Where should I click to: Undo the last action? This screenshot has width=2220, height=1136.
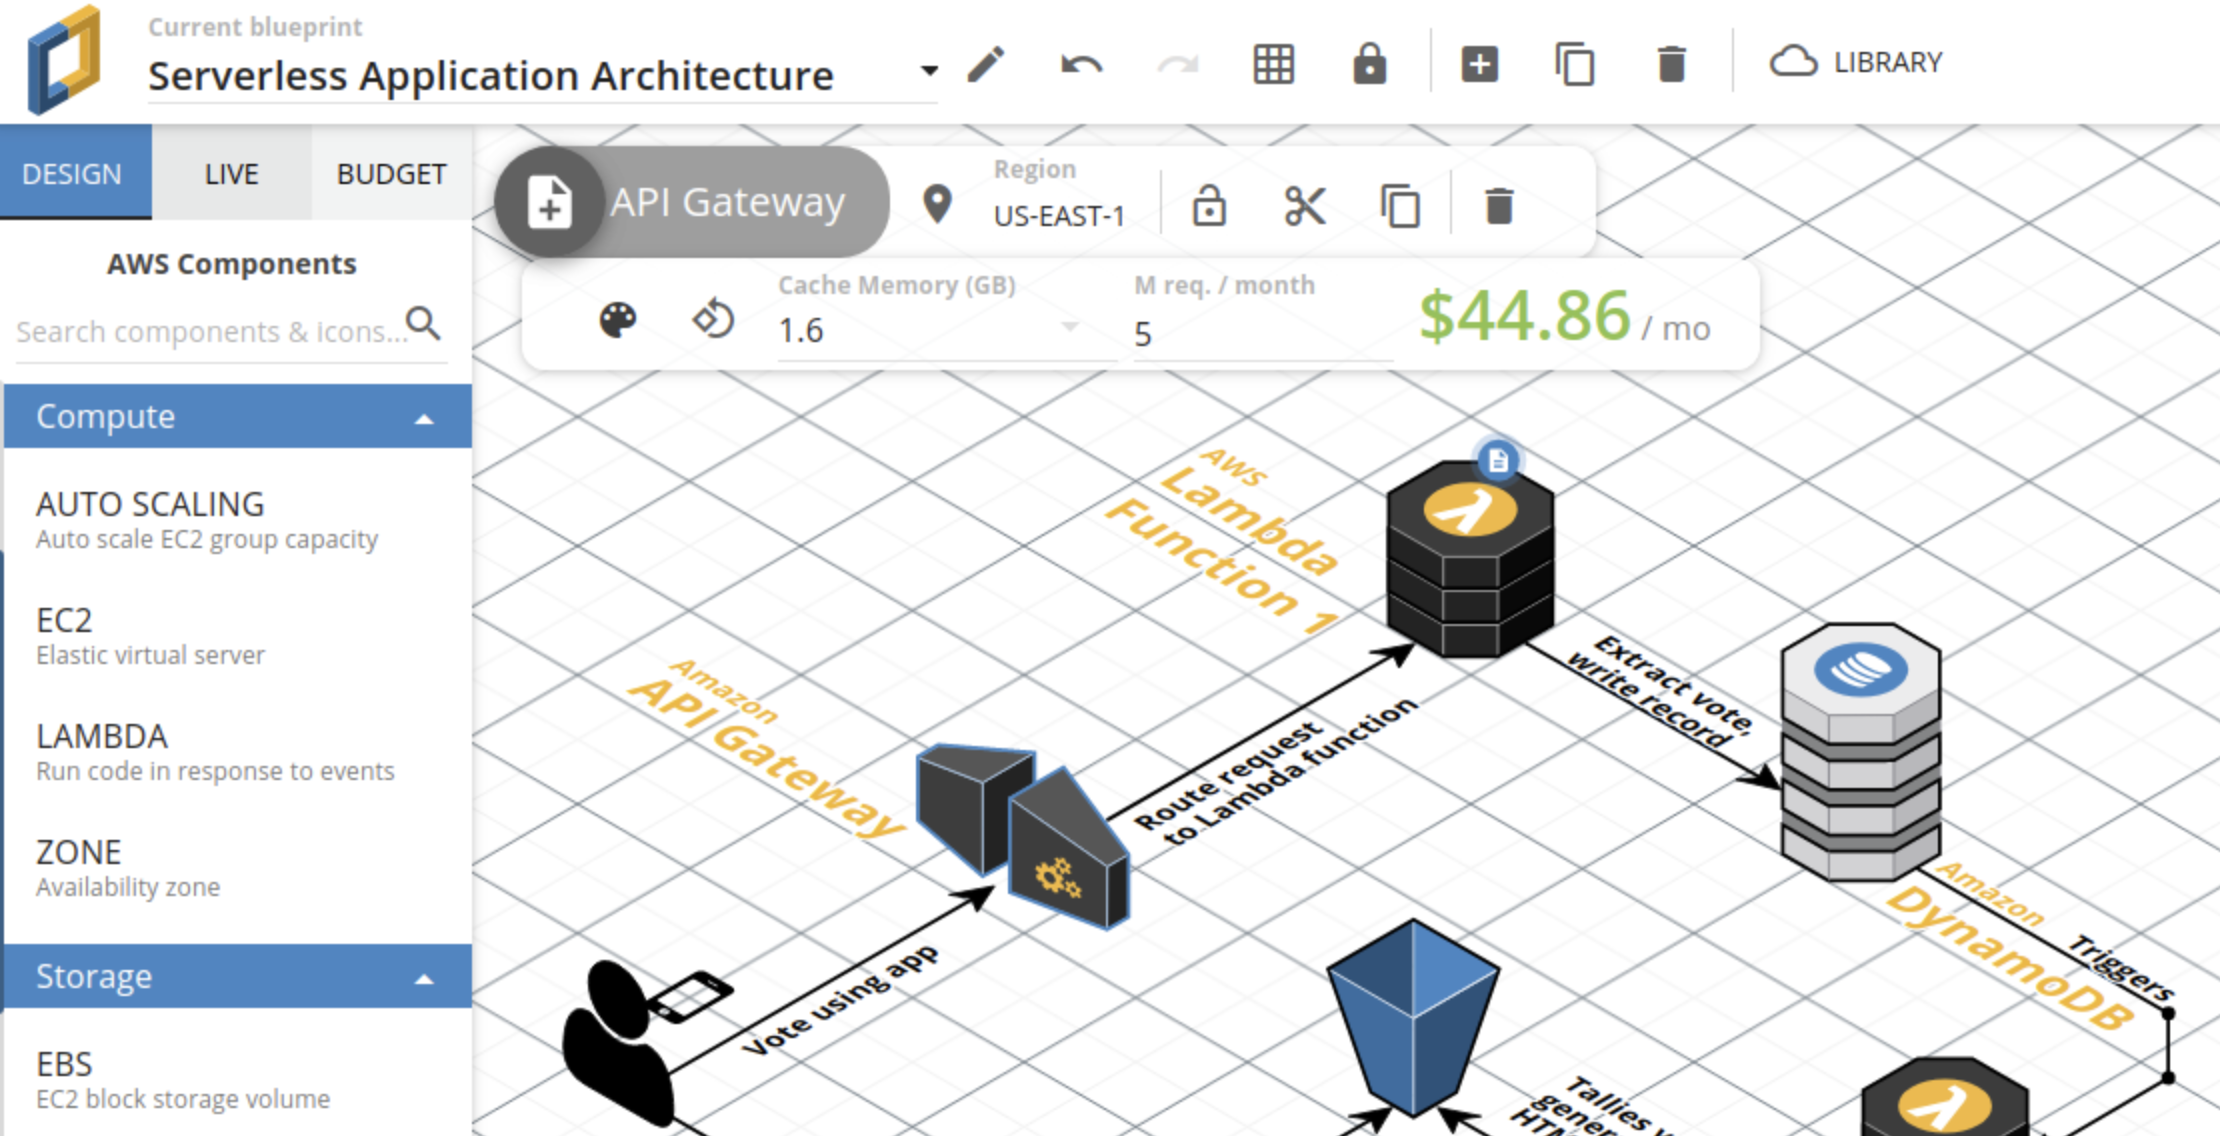point(1082,65)
